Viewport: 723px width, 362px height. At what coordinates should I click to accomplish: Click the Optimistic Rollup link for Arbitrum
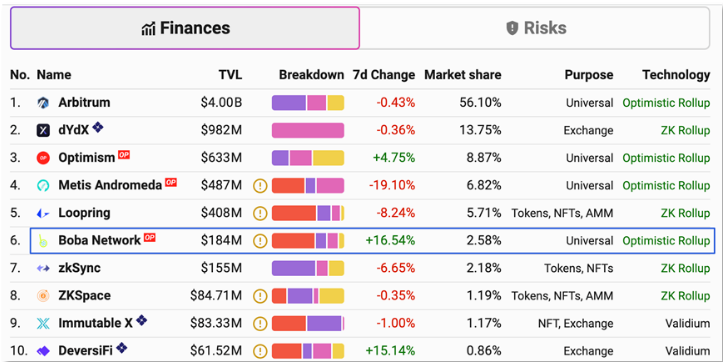pyautogui.click(x=666, y=103)
